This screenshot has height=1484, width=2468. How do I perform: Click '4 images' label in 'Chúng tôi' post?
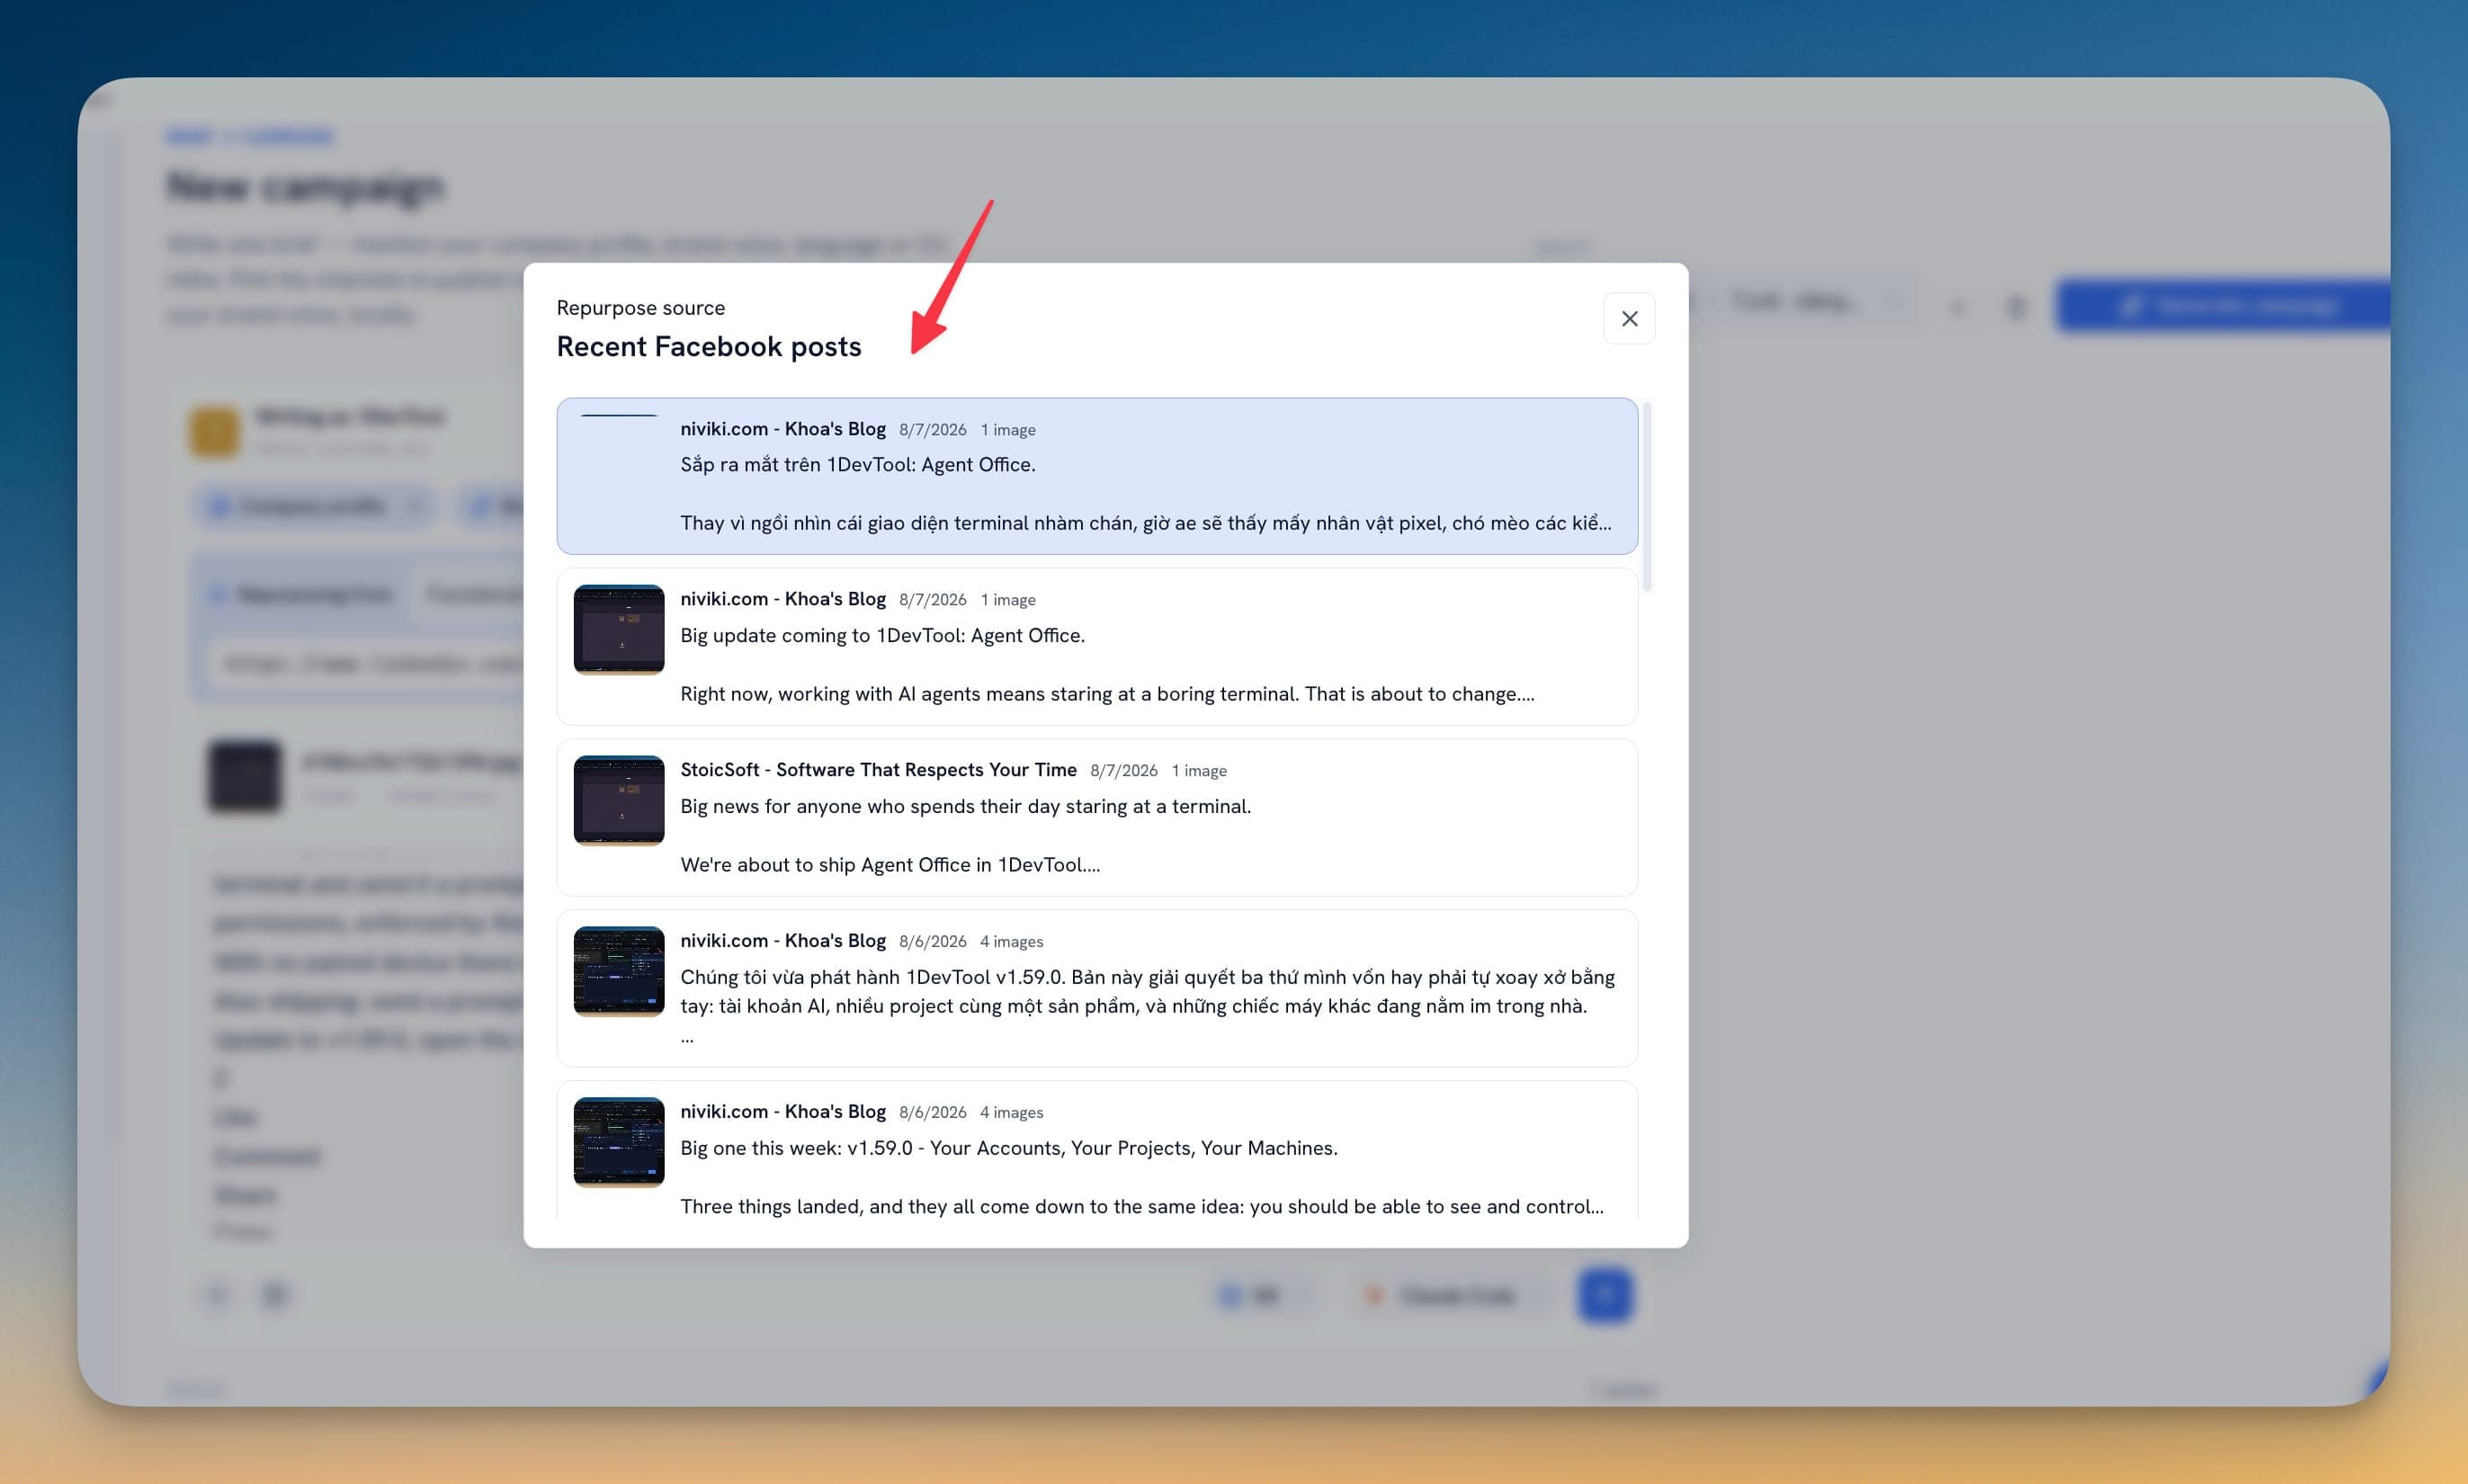tap(1011, 942)
